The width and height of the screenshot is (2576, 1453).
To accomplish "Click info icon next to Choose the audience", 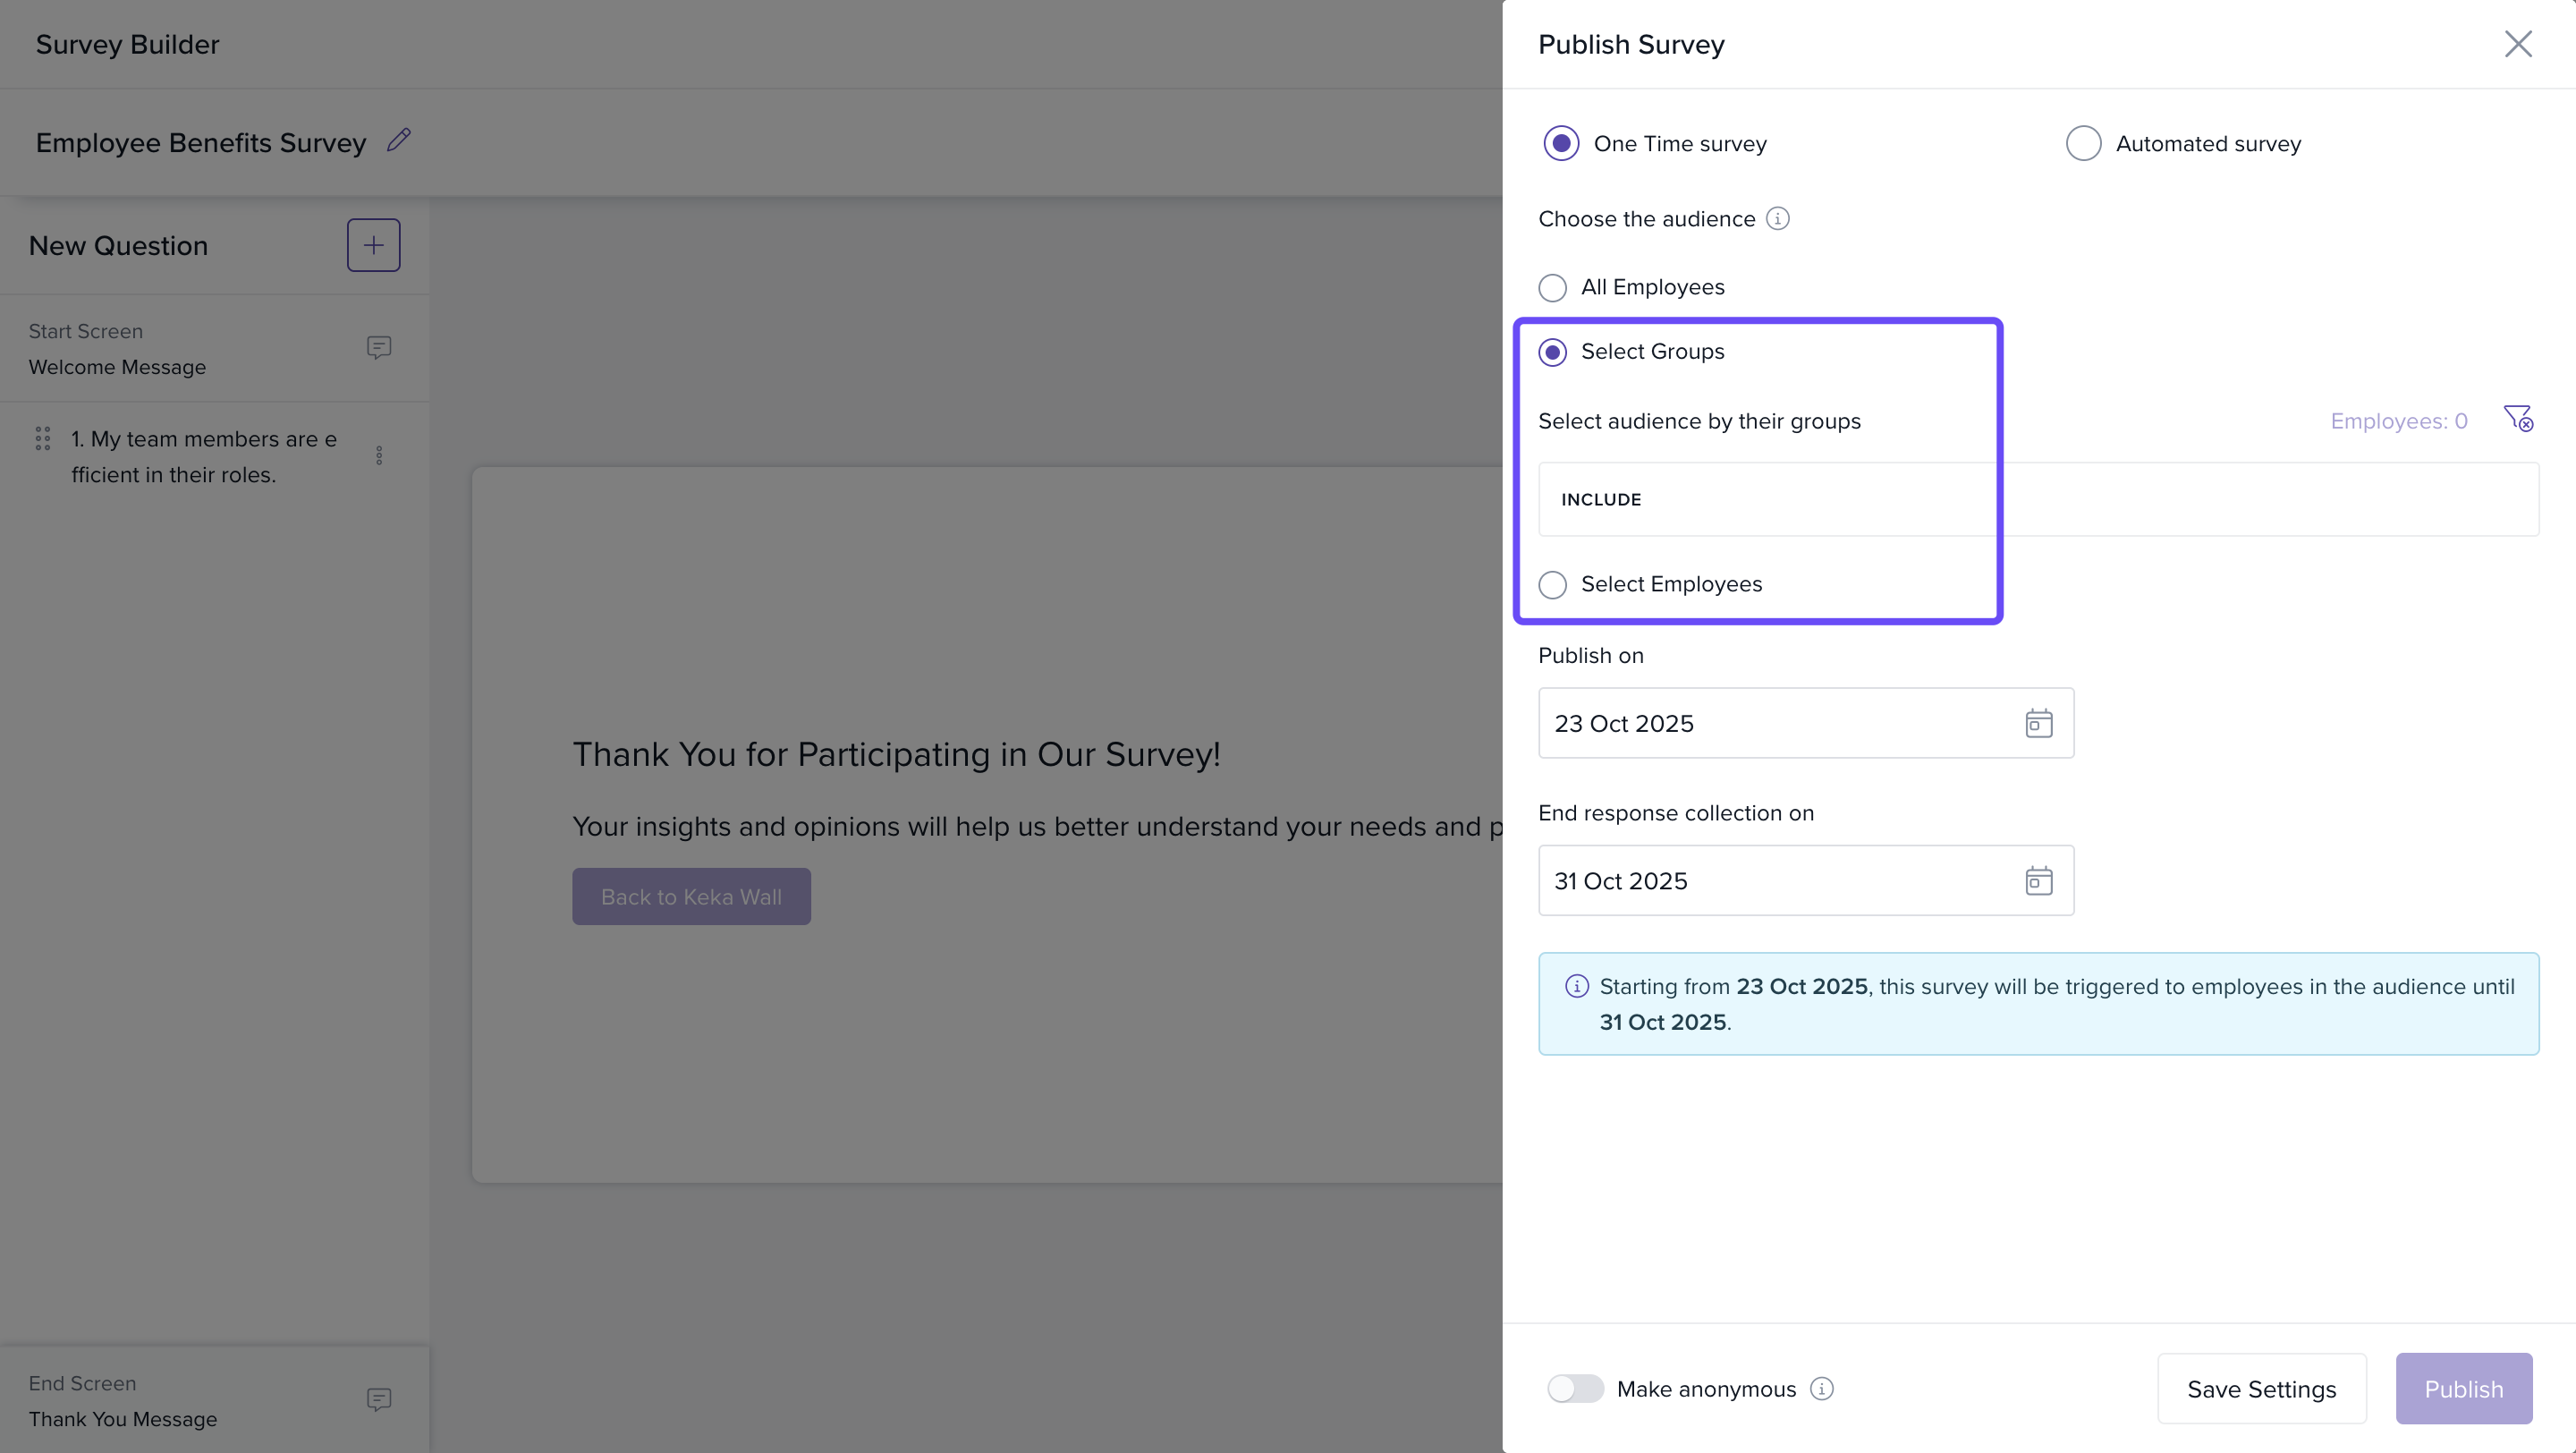I will pyautogui.click(x=1777, y=218).
